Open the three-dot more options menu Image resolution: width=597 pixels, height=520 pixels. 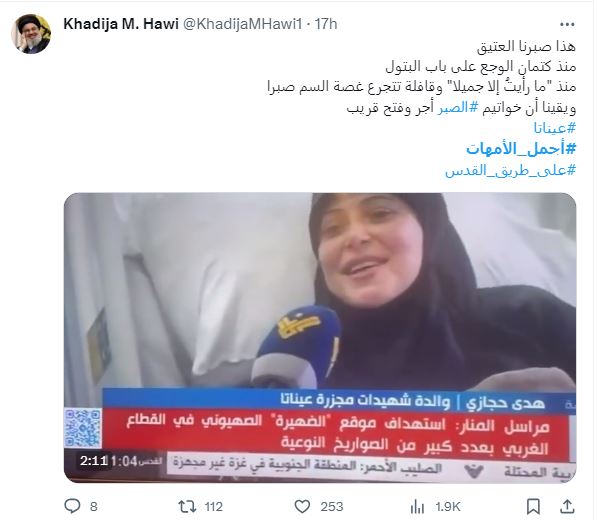[567, 25]
